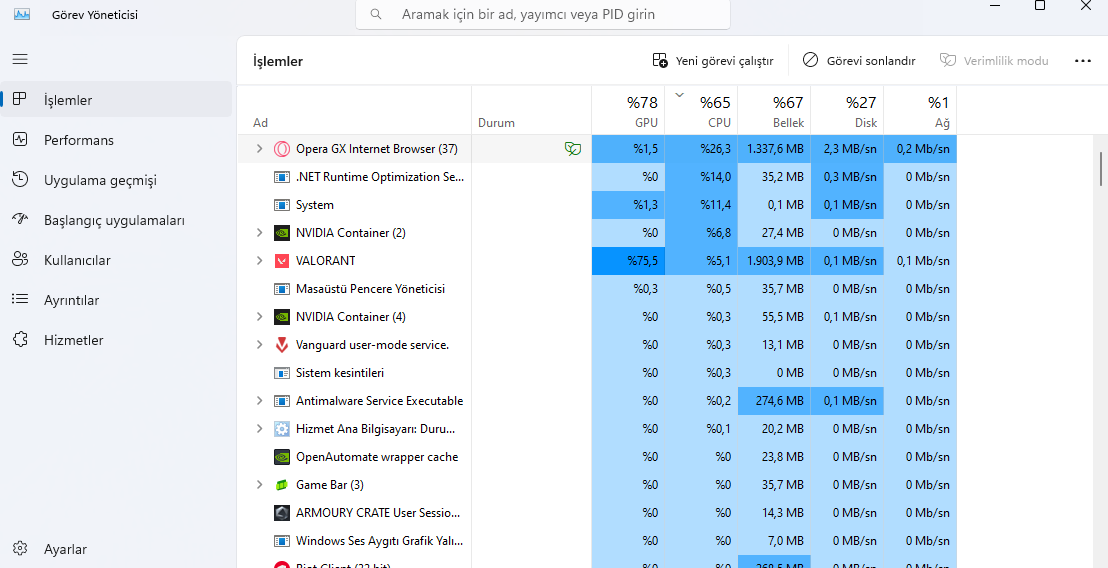Sort by the Disk column header
Screen dimensions: 1108x568
(847, 110)
